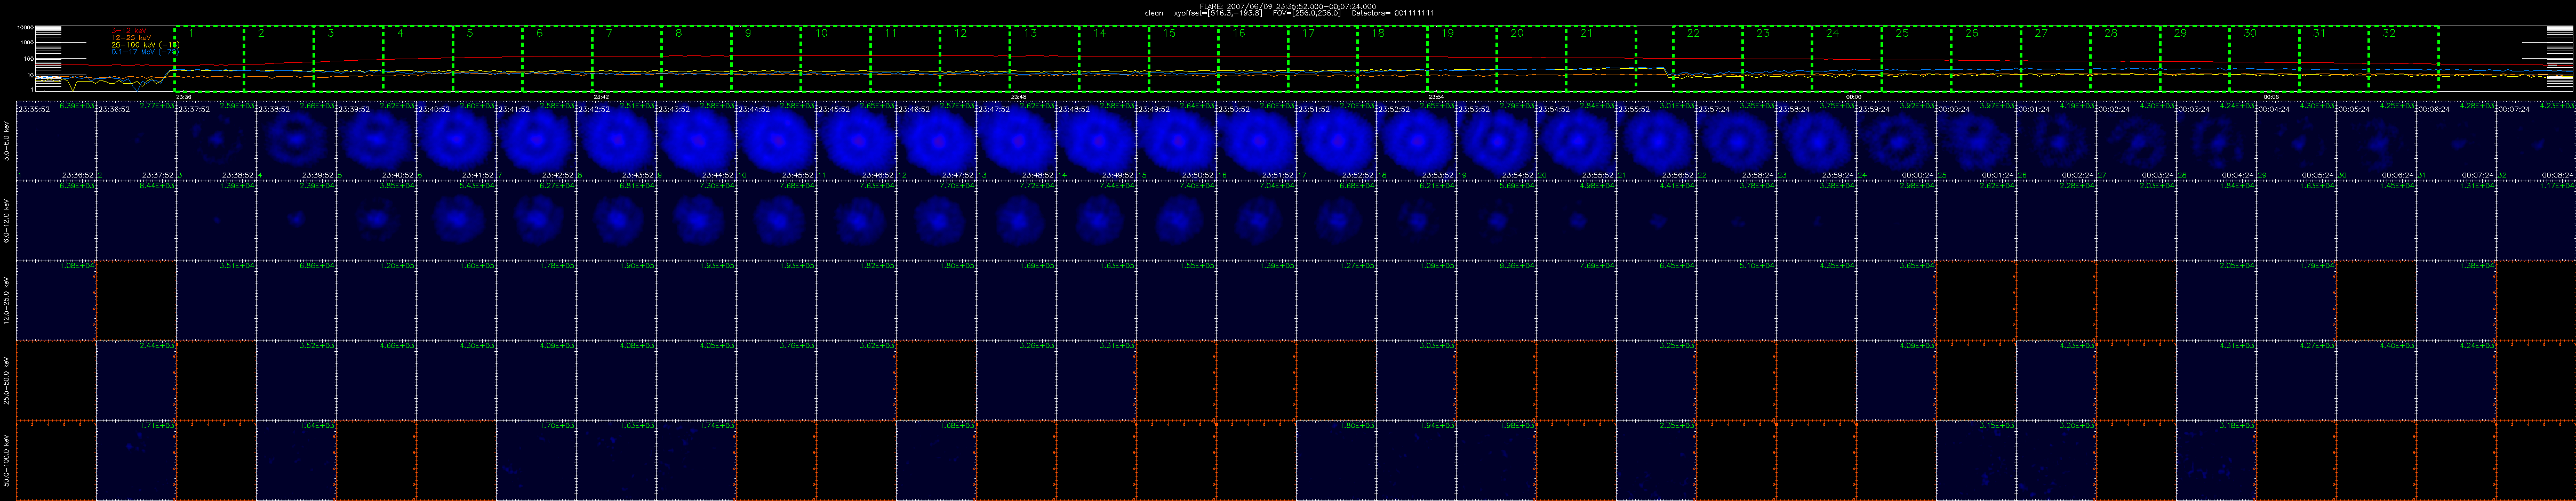Viewport: 2576px width, 501px height.
Task: Select interval marker 22 on the lightcurve
Action: pos(1693,33)
